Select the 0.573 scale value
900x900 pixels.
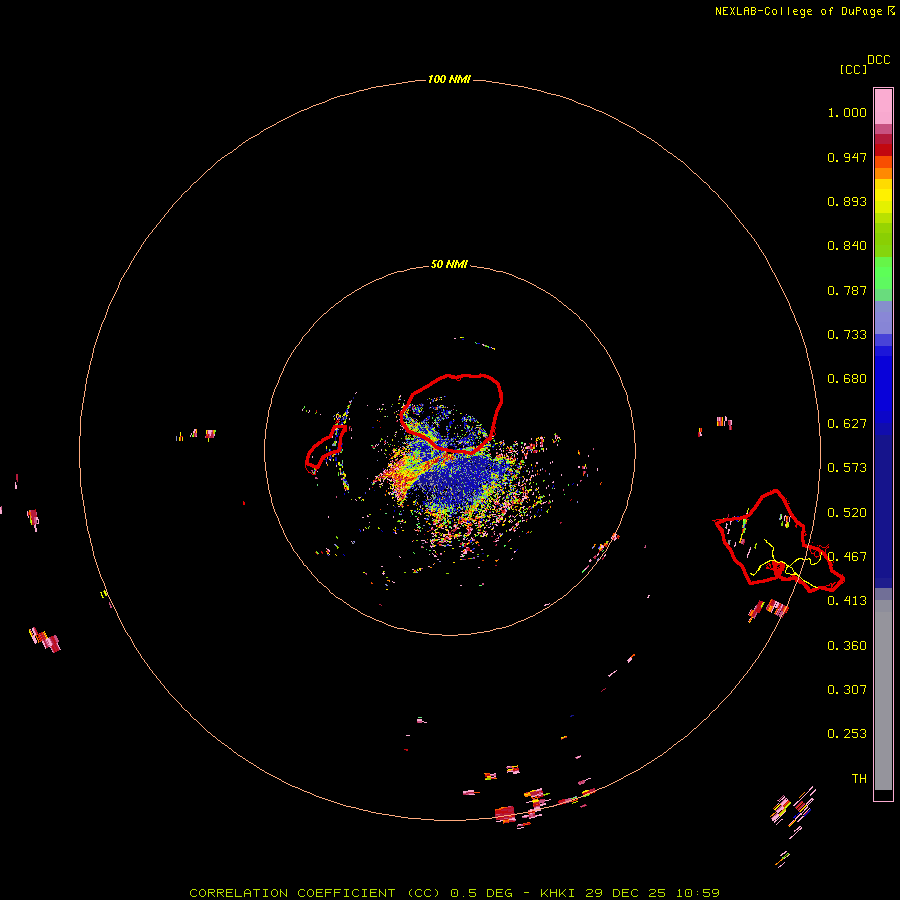point(847,468)
